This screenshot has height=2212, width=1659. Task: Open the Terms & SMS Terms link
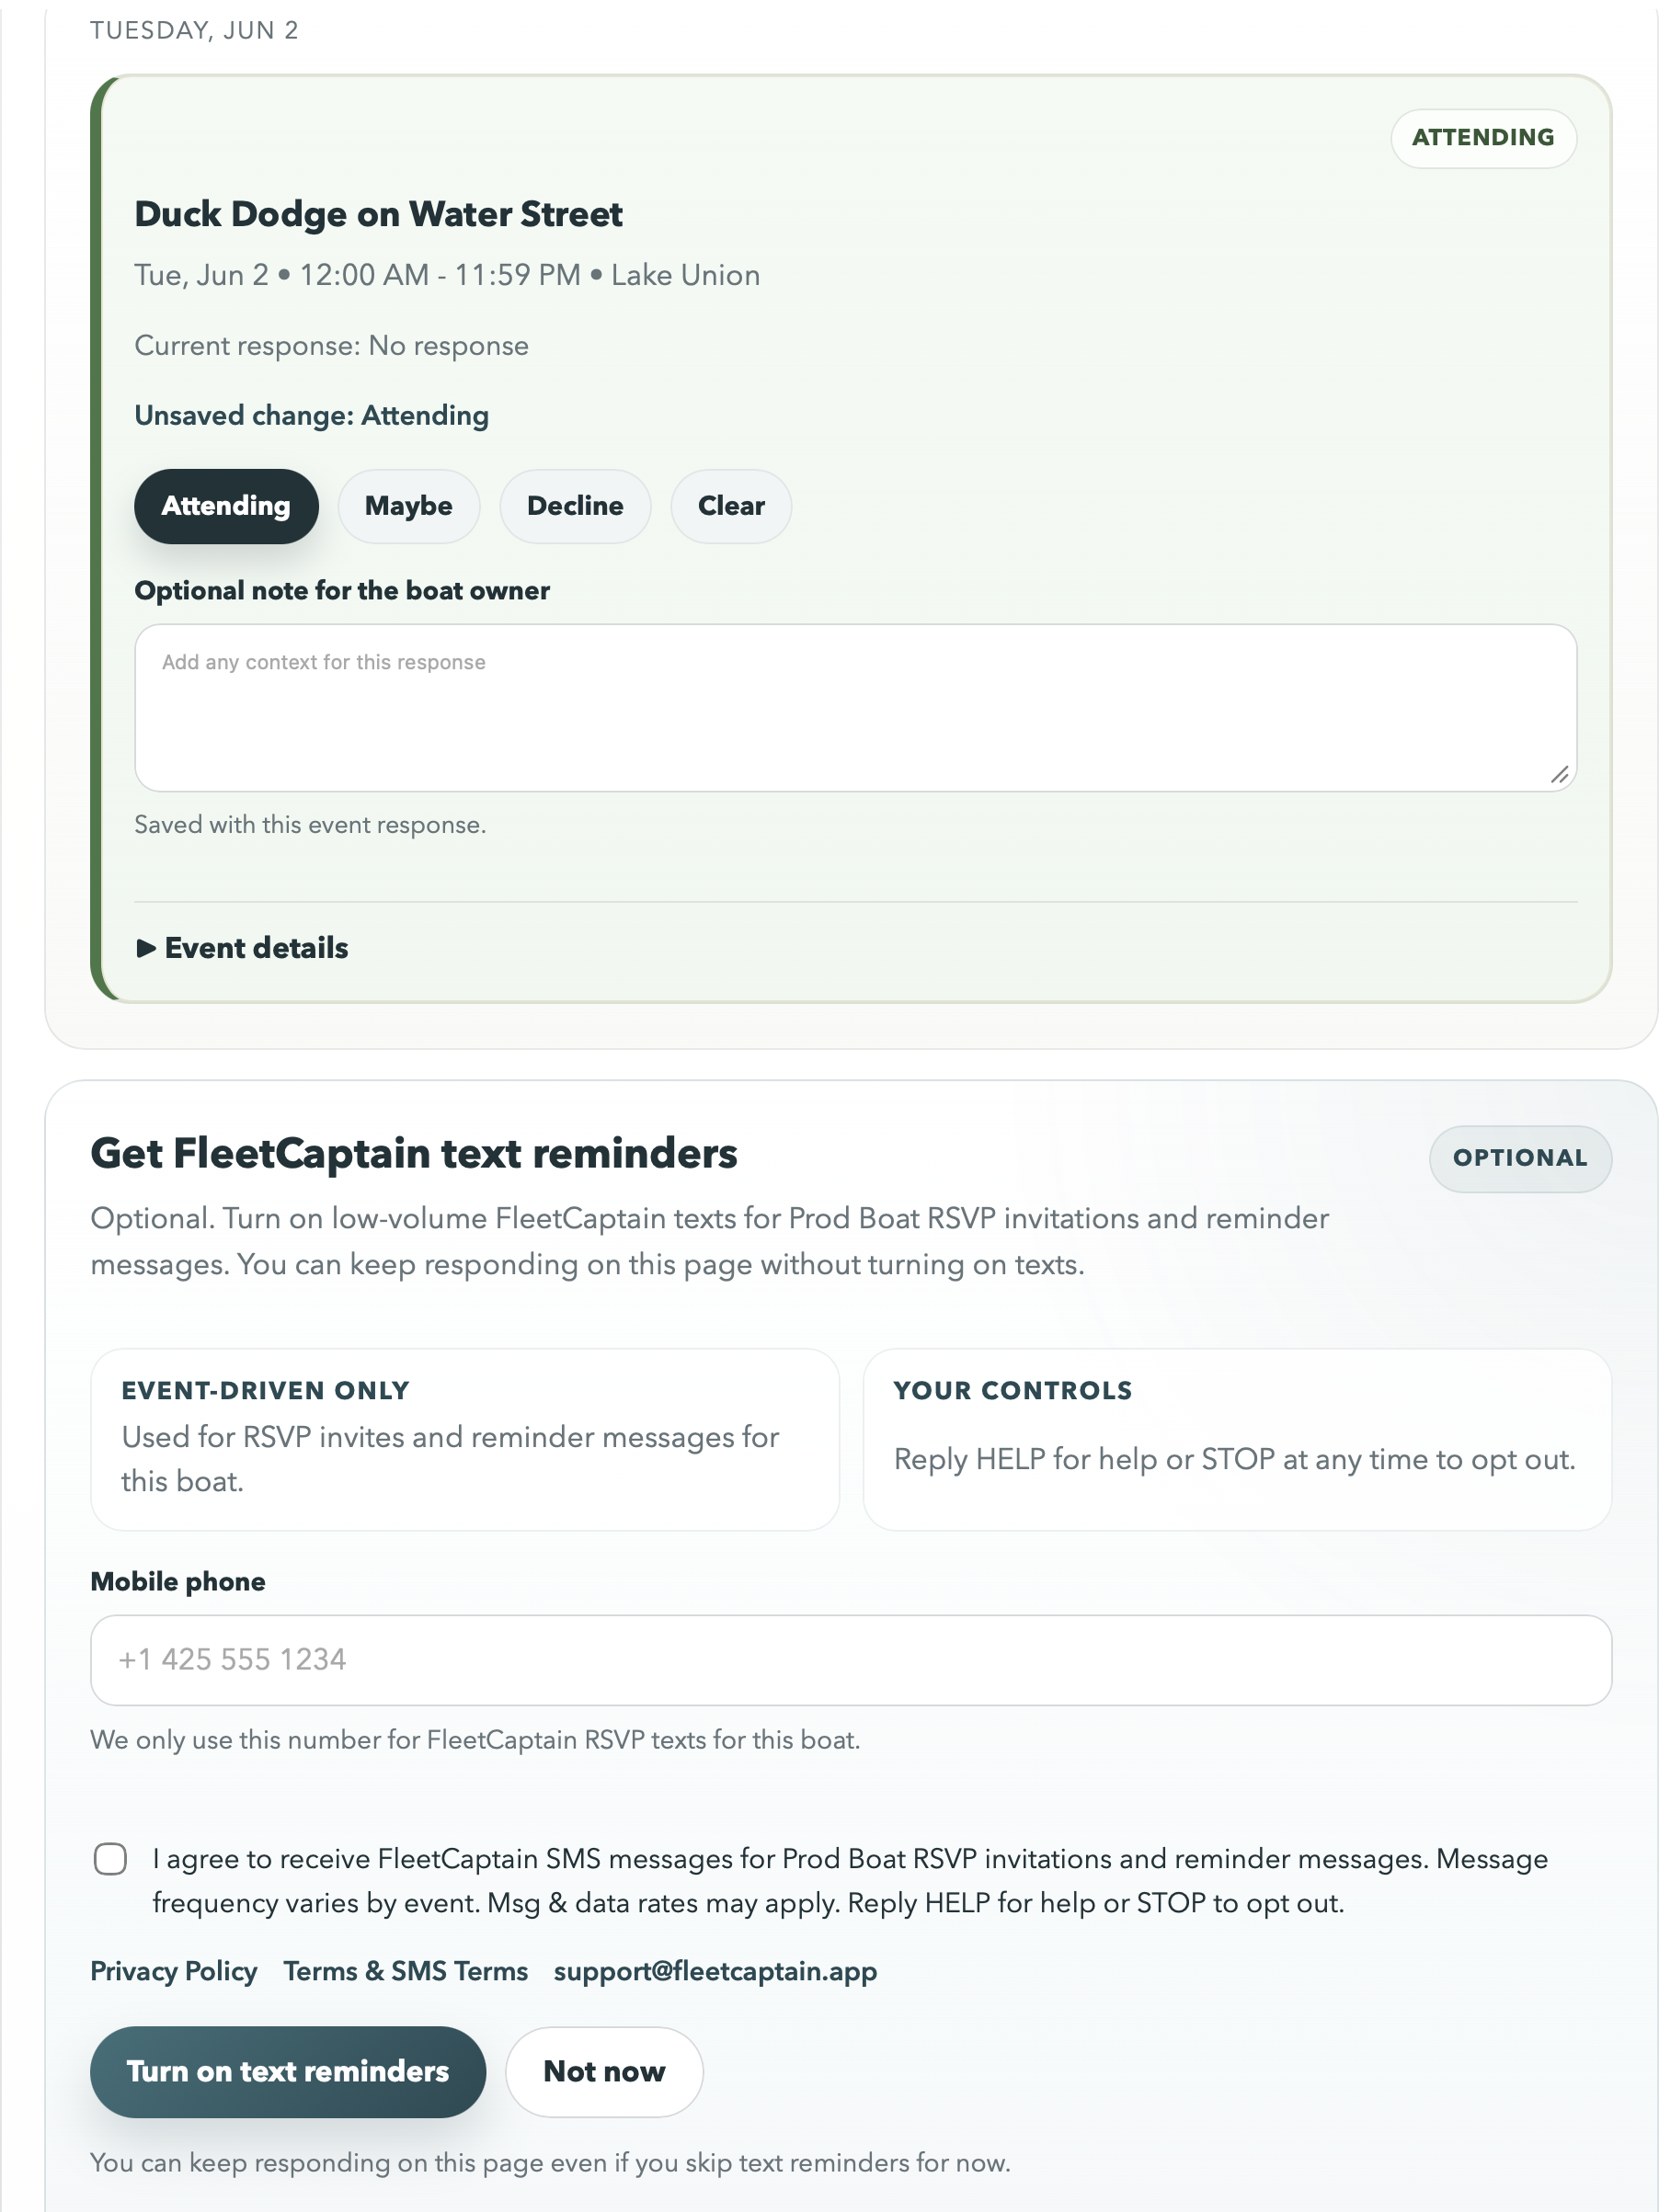tap(405, 1971)
